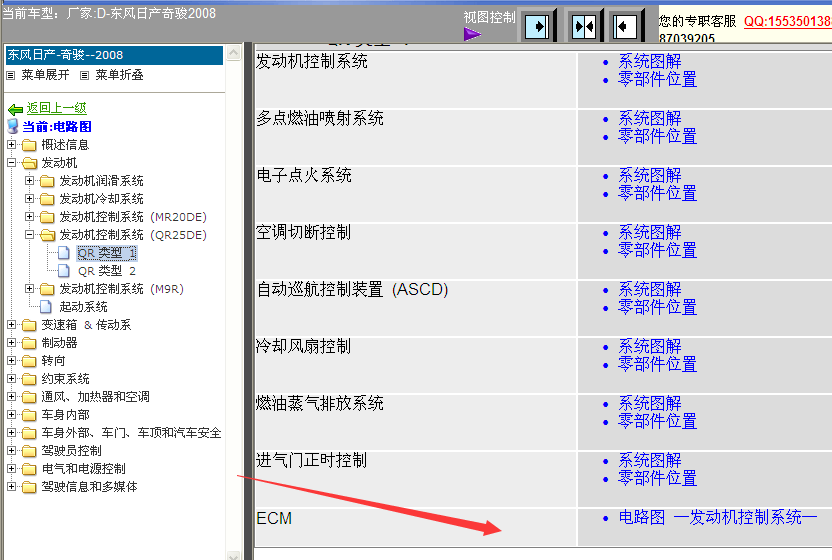The width and height of the screenshot is (832, 560).
Task: Expand the 车身内部 tree node
Action: (11, 415)
